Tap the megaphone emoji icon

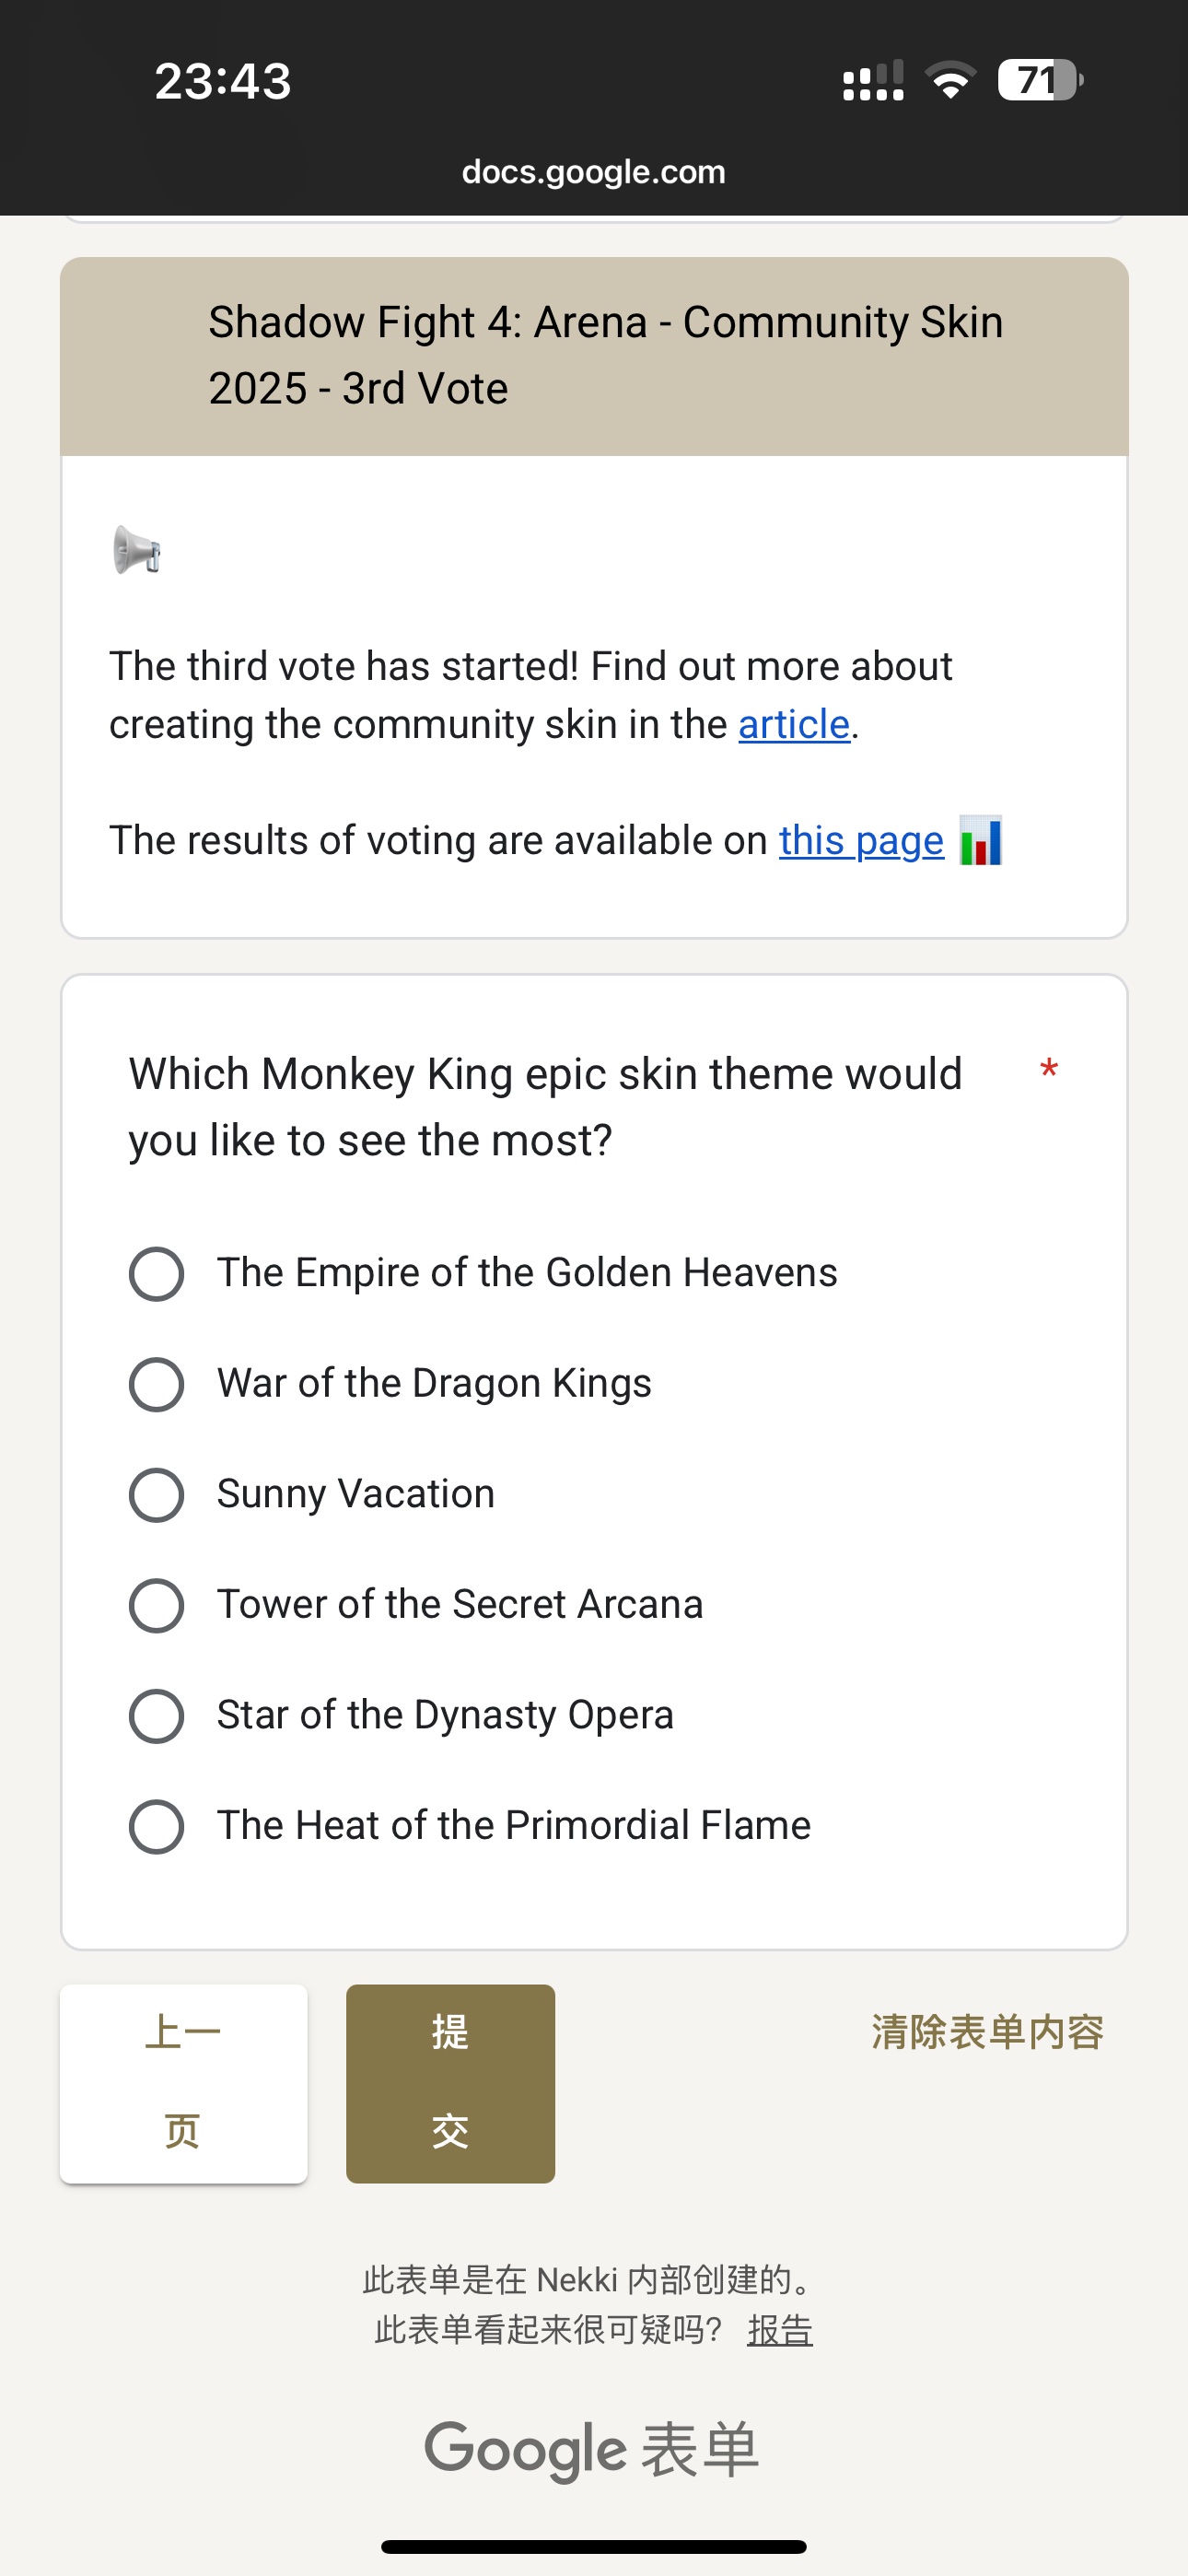[137, 549]
